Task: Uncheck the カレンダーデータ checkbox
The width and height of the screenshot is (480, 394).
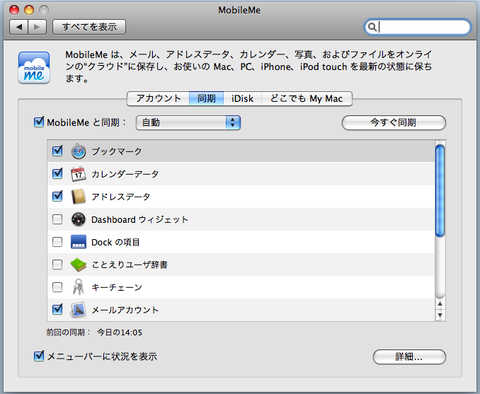Action: tap(57, 174)
